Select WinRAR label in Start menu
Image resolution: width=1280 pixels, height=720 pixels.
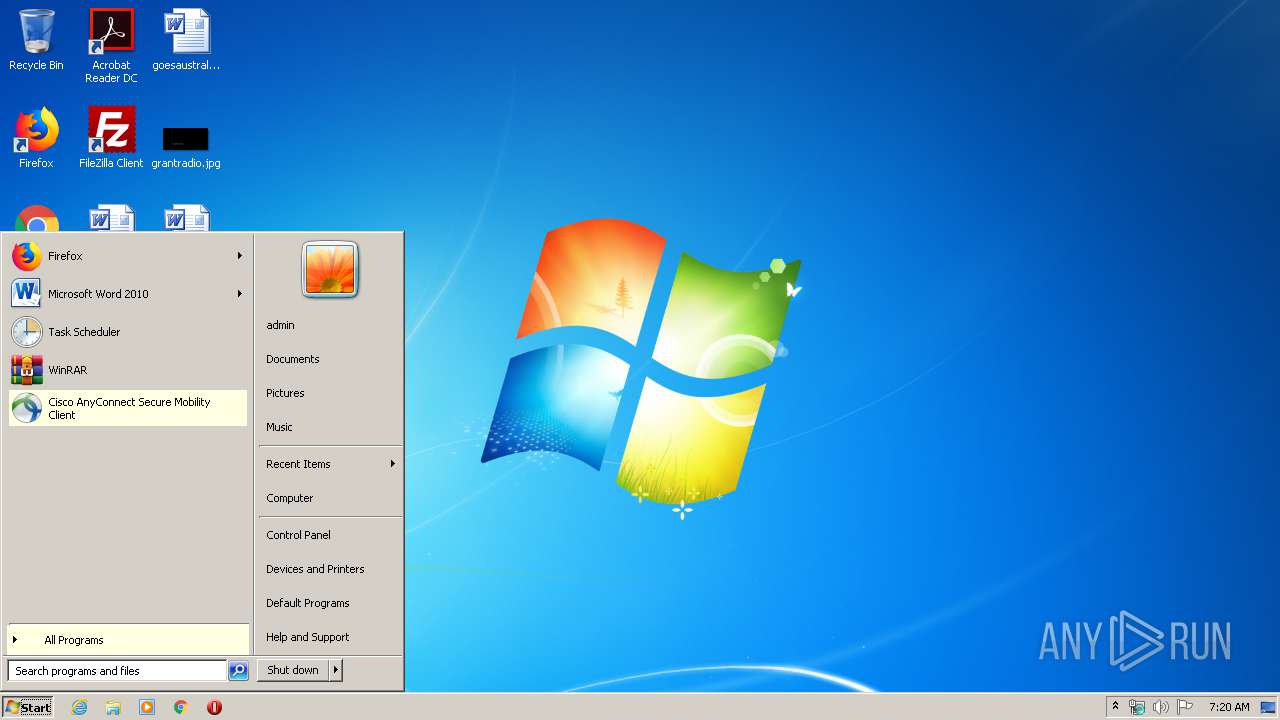[x=67, y=370]
